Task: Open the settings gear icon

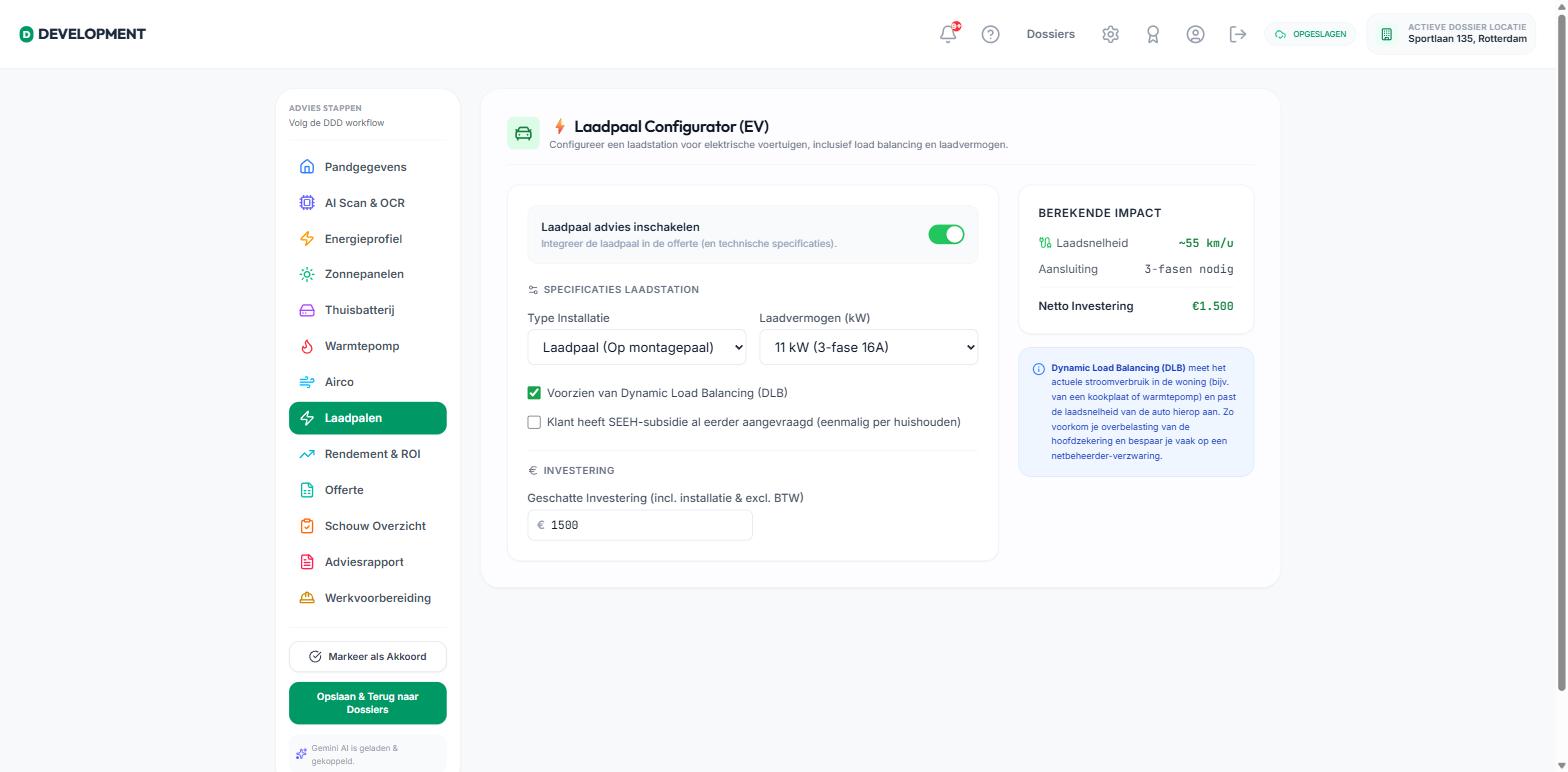Action: pos(1110,34)
